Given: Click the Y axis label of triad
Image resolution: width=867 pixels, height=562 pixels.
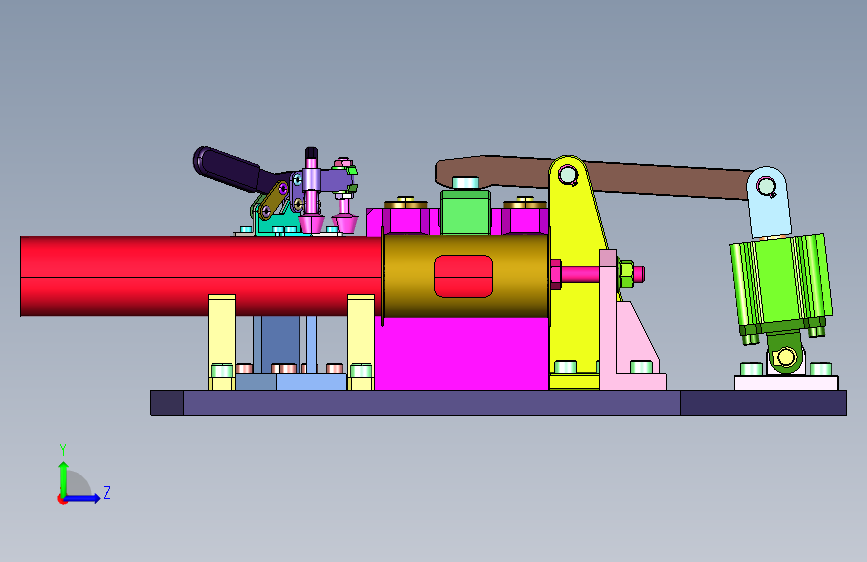Looking at the screenshot, I should (x=63, y=450).
